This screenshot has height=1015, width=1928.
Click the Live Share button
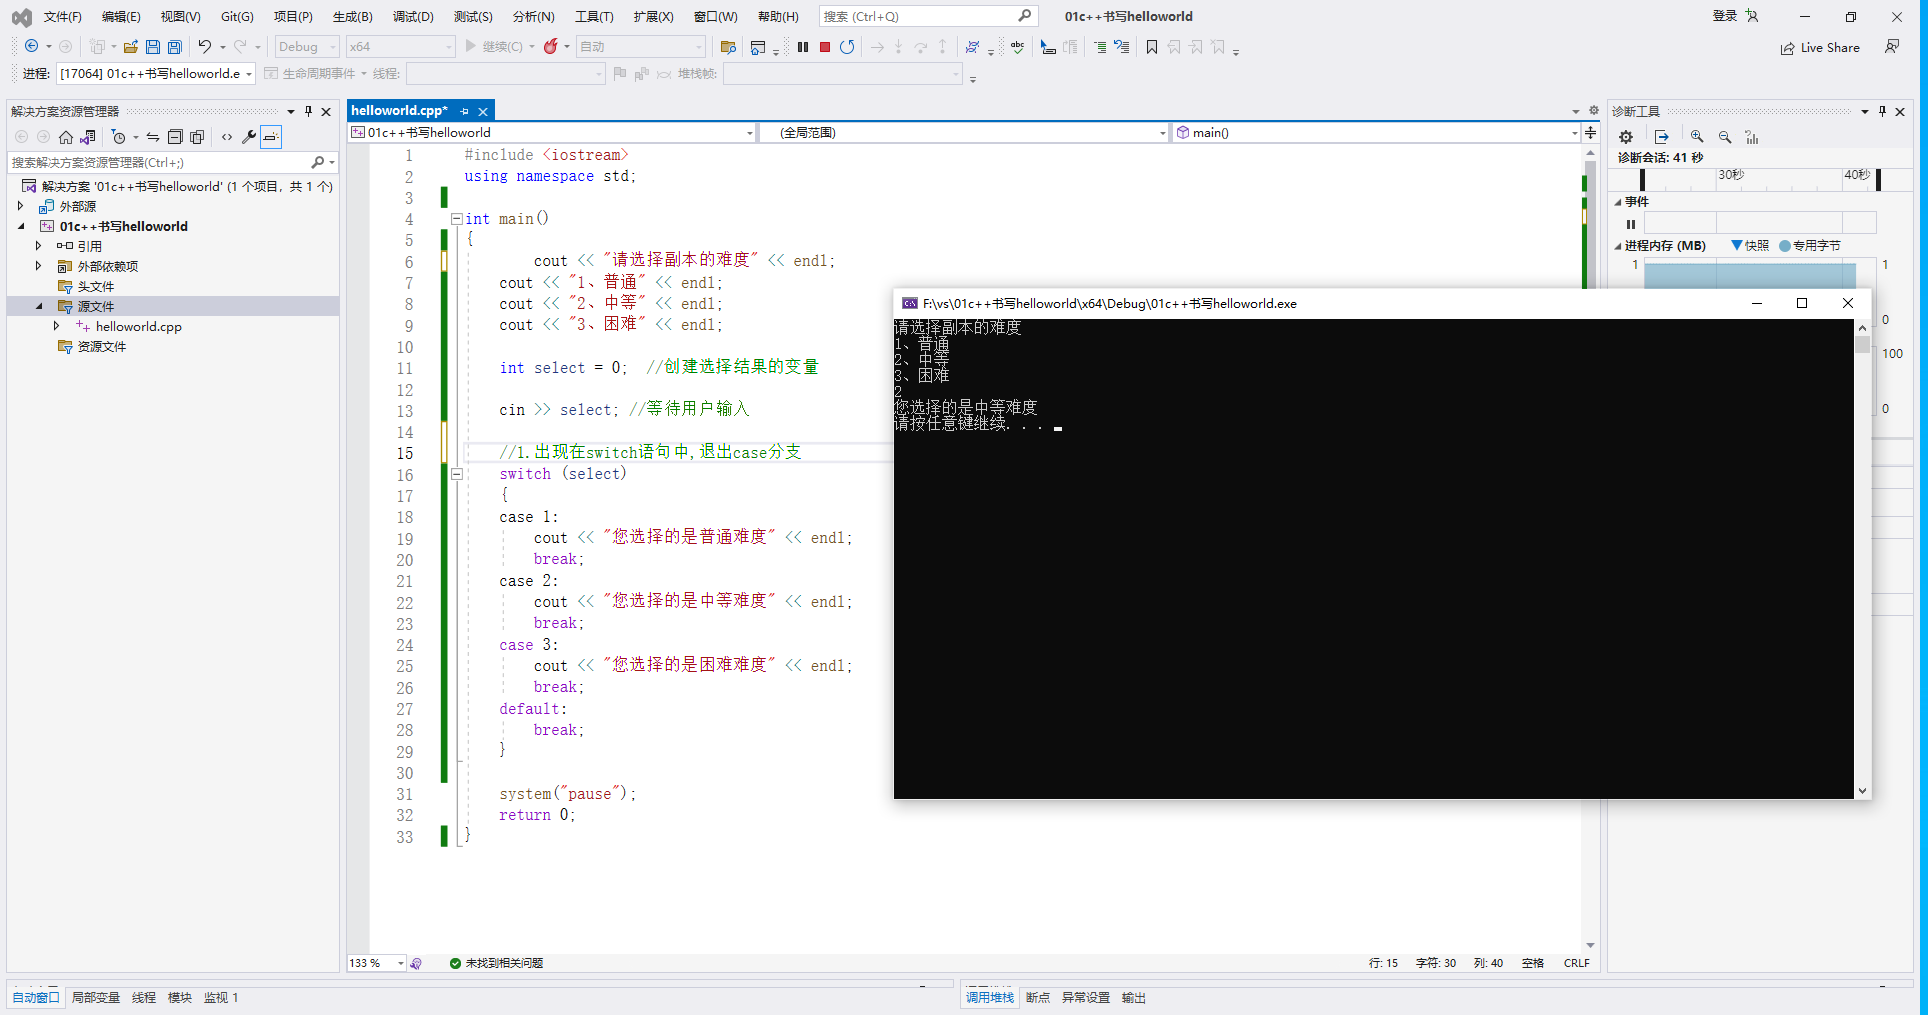[1820, 47]
